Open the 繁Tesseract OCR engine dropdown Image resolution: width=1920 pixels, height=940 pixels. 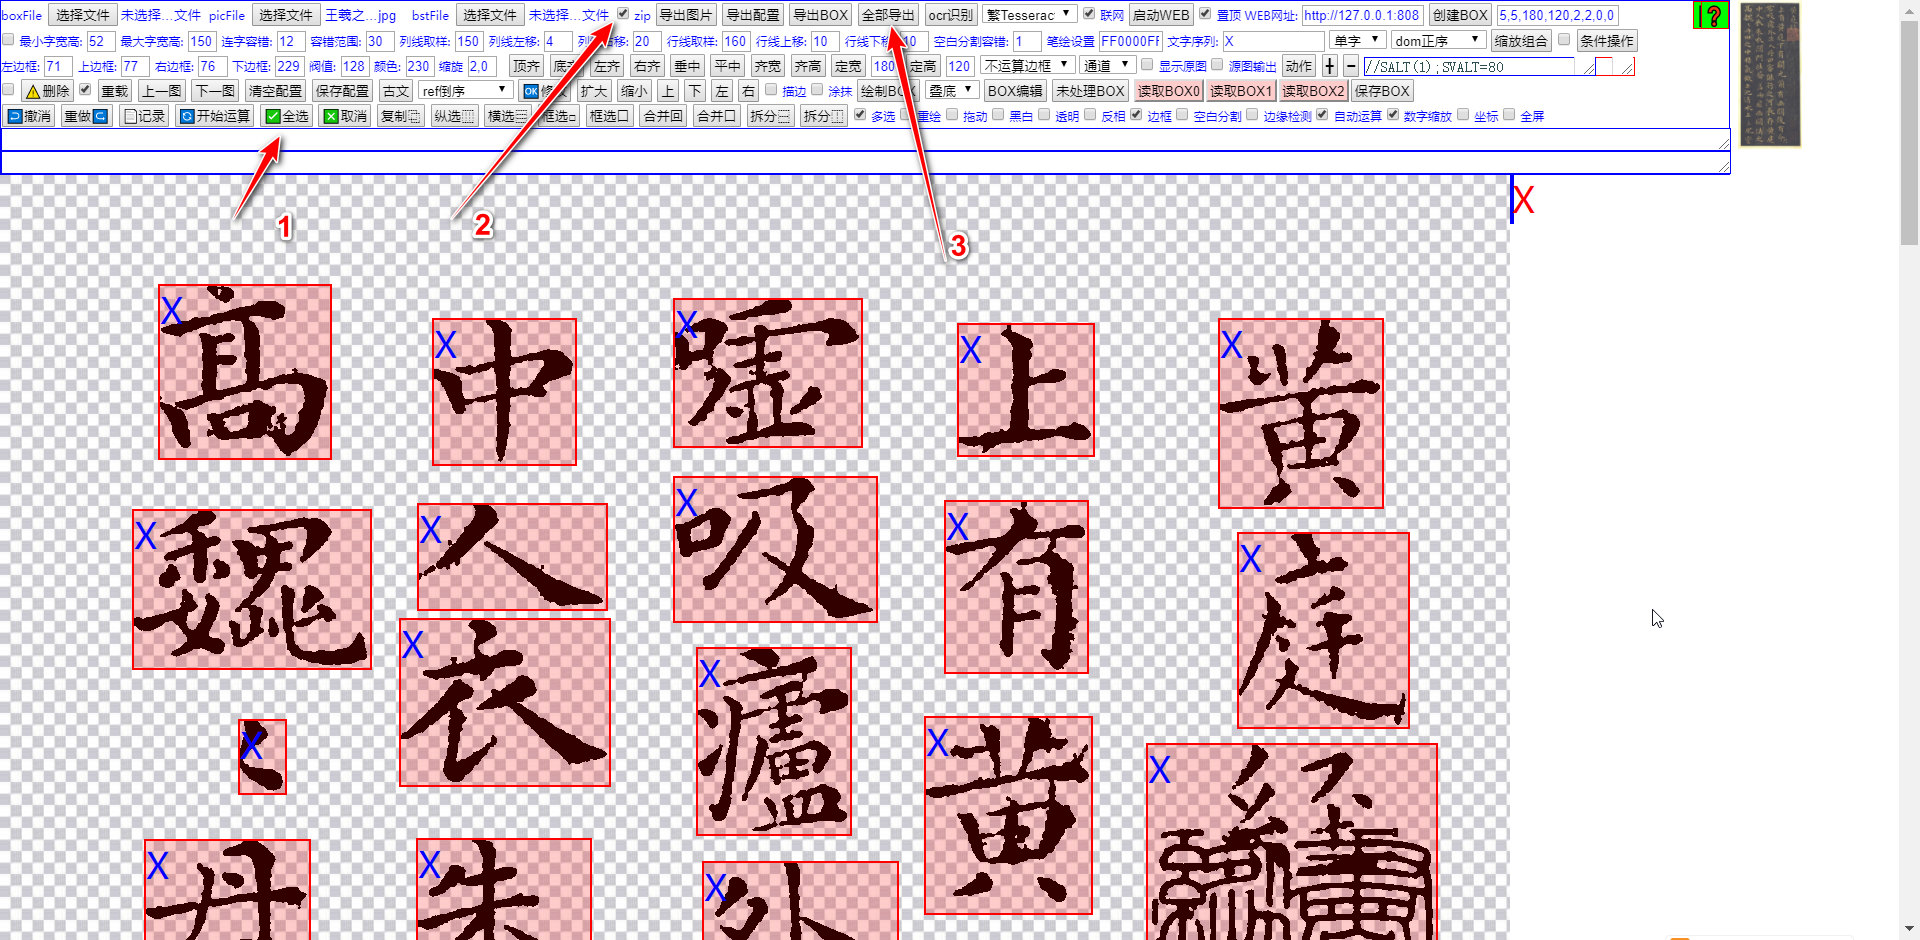point(1029,15)
